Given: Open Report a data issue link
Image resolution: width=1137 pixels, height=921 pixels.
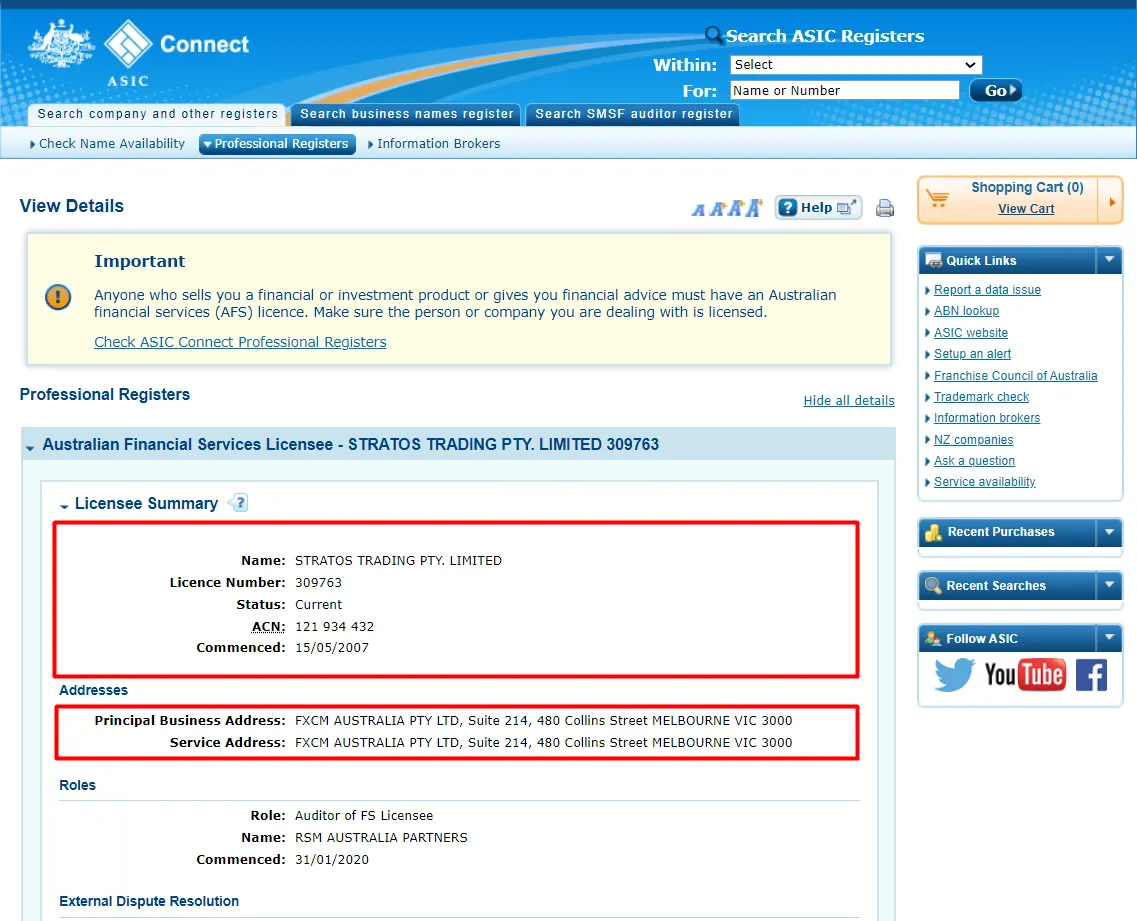Looking at the screenshot, I should (987, 289).
